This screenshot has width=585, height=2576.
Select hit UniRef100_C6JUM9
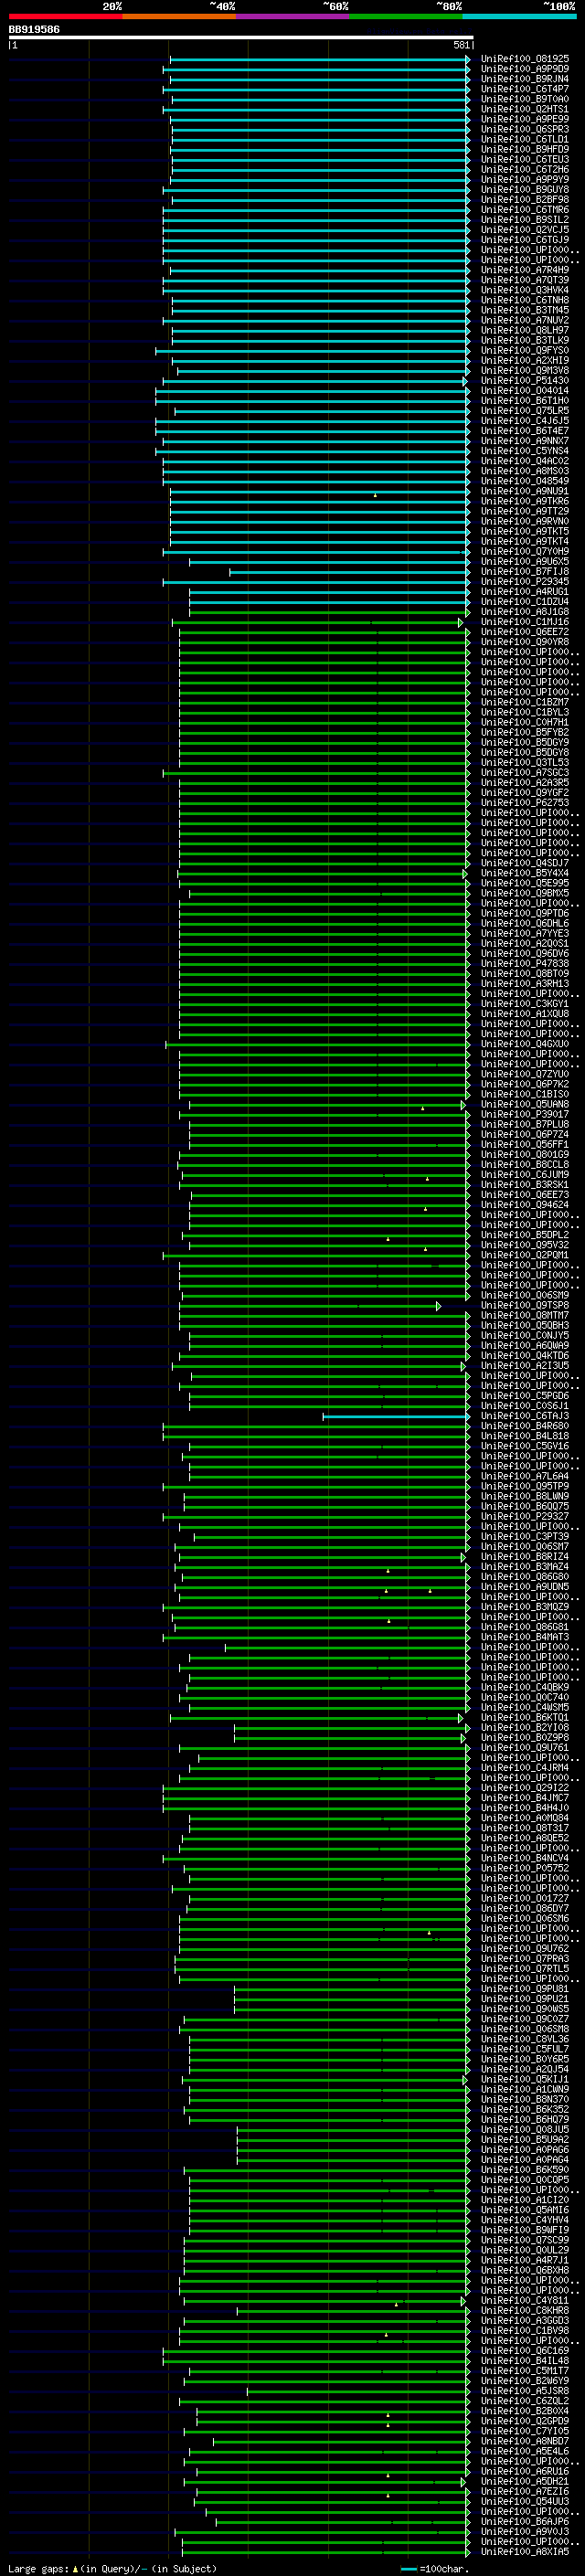[x=525, y=1175]
